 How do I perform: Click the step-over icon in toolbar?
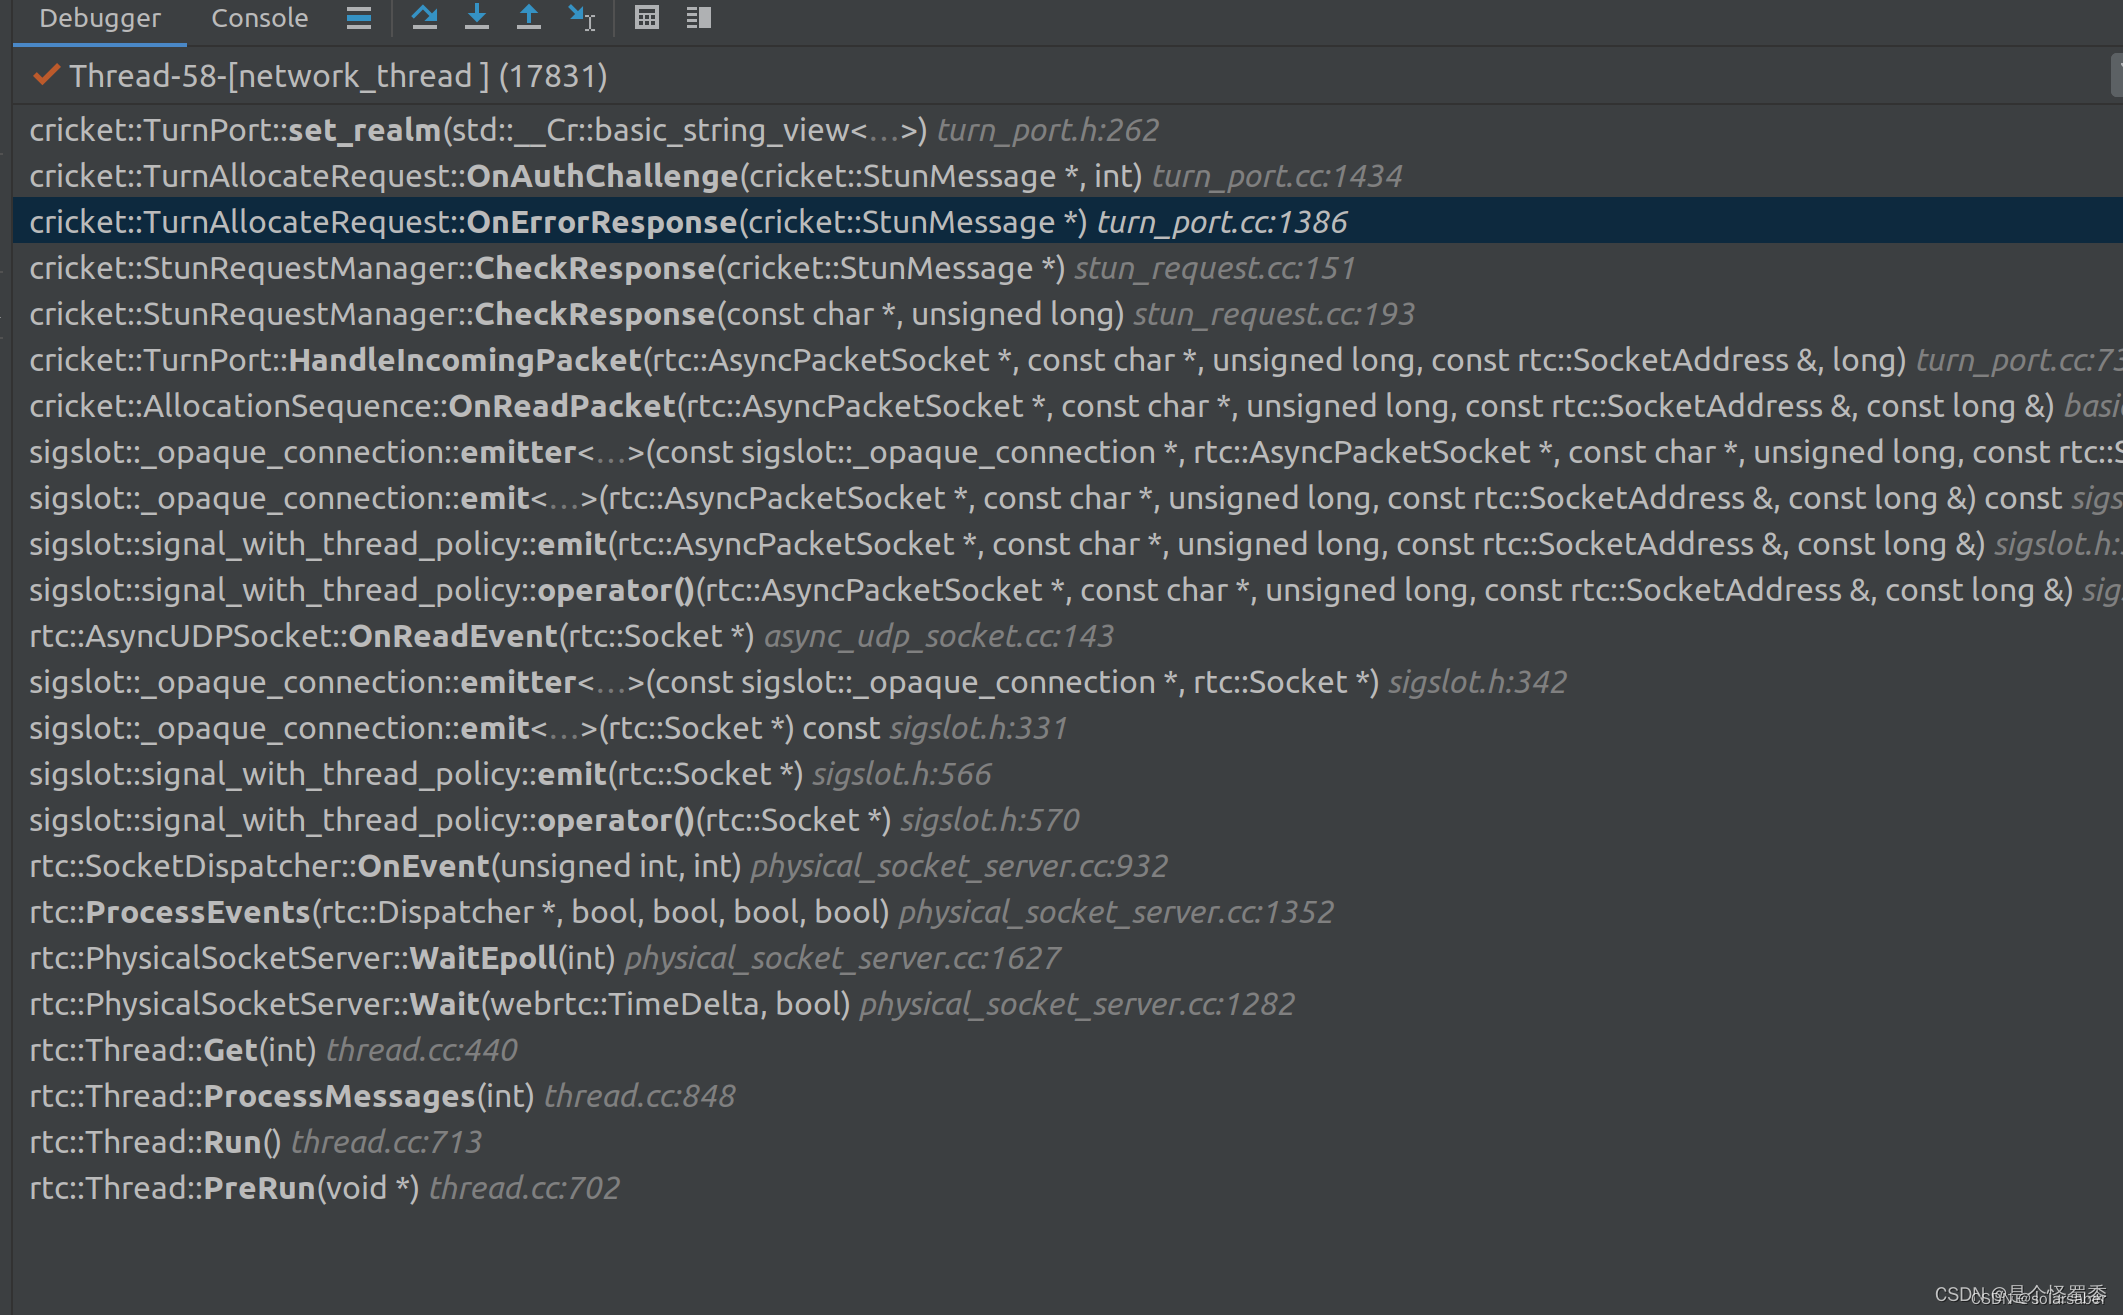(x=422, y=18)
